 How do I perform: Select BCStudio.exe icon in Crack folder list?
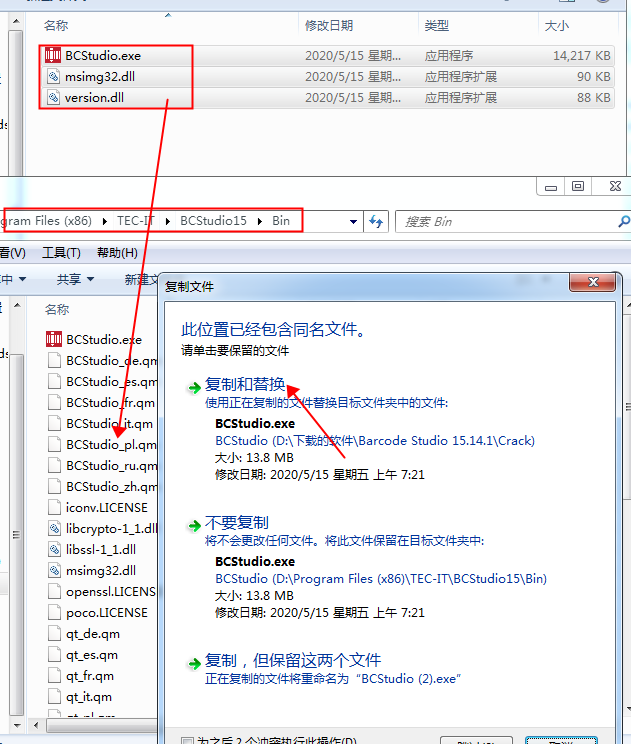53,56
